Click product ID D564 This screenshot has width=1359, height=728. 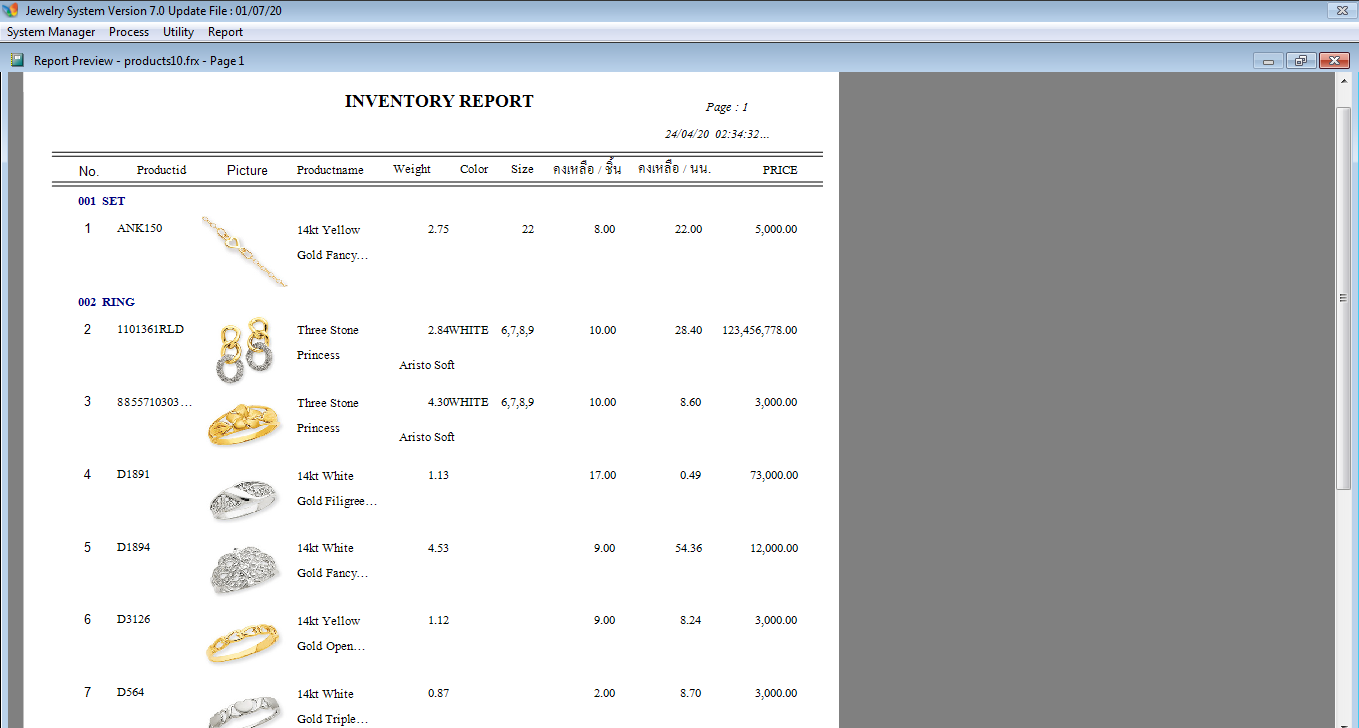130,692
